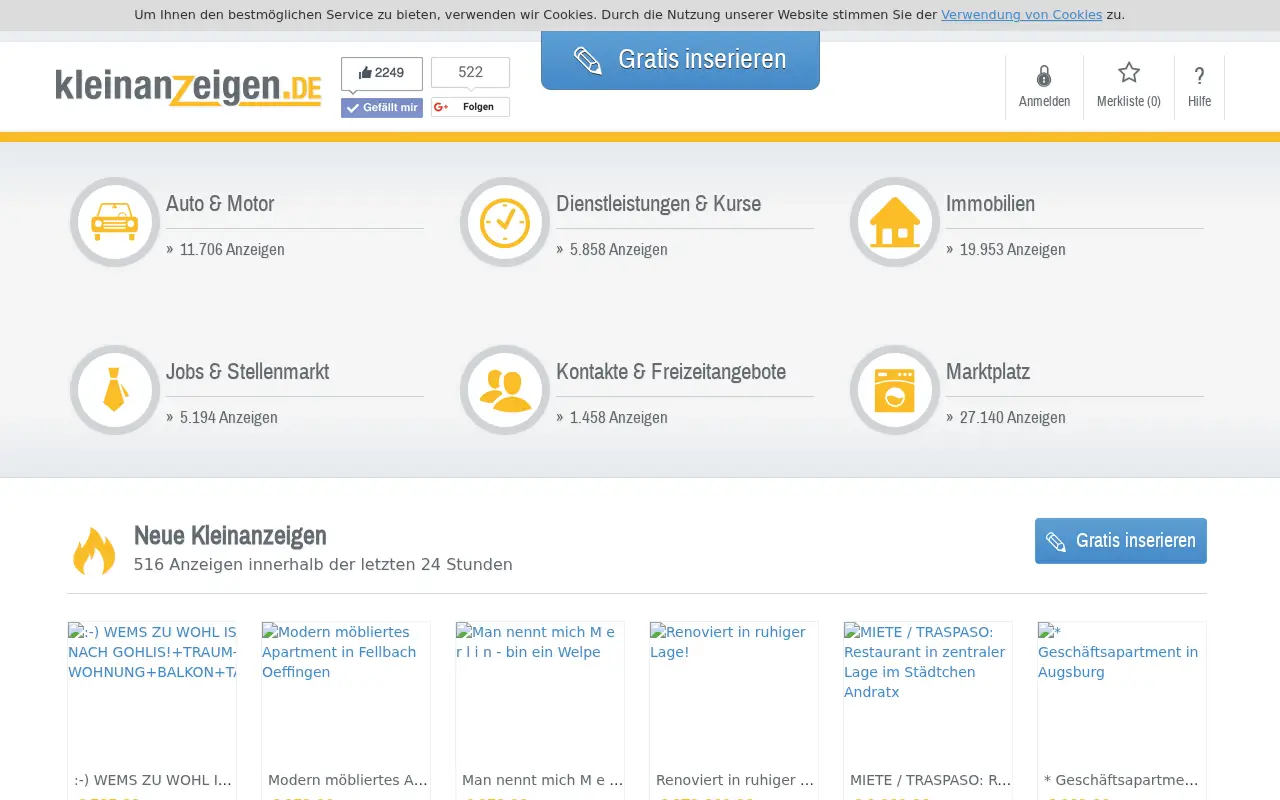Click the Facebook Gefällt mir button

(x=382, y=108)
